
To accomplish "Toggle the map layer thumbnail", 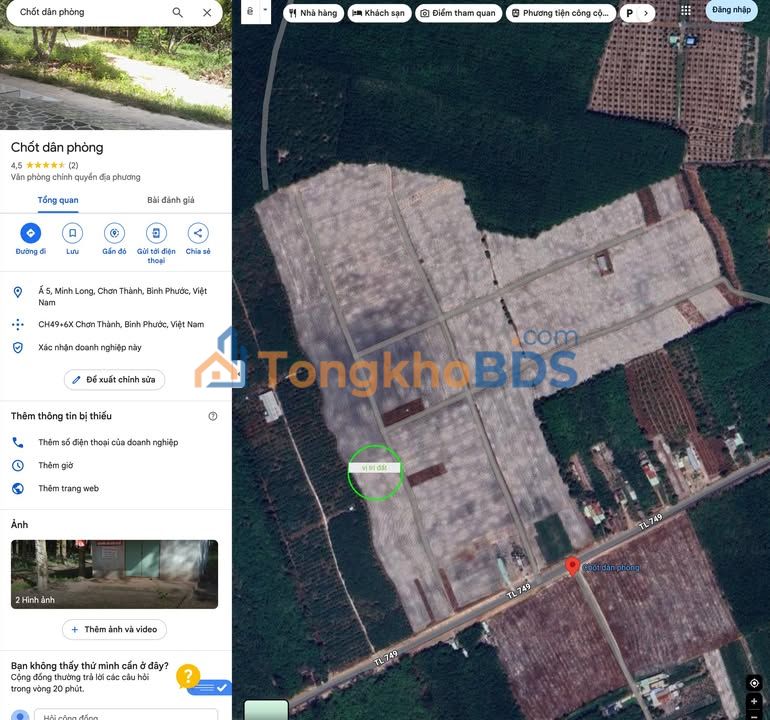I will point(266,709).
